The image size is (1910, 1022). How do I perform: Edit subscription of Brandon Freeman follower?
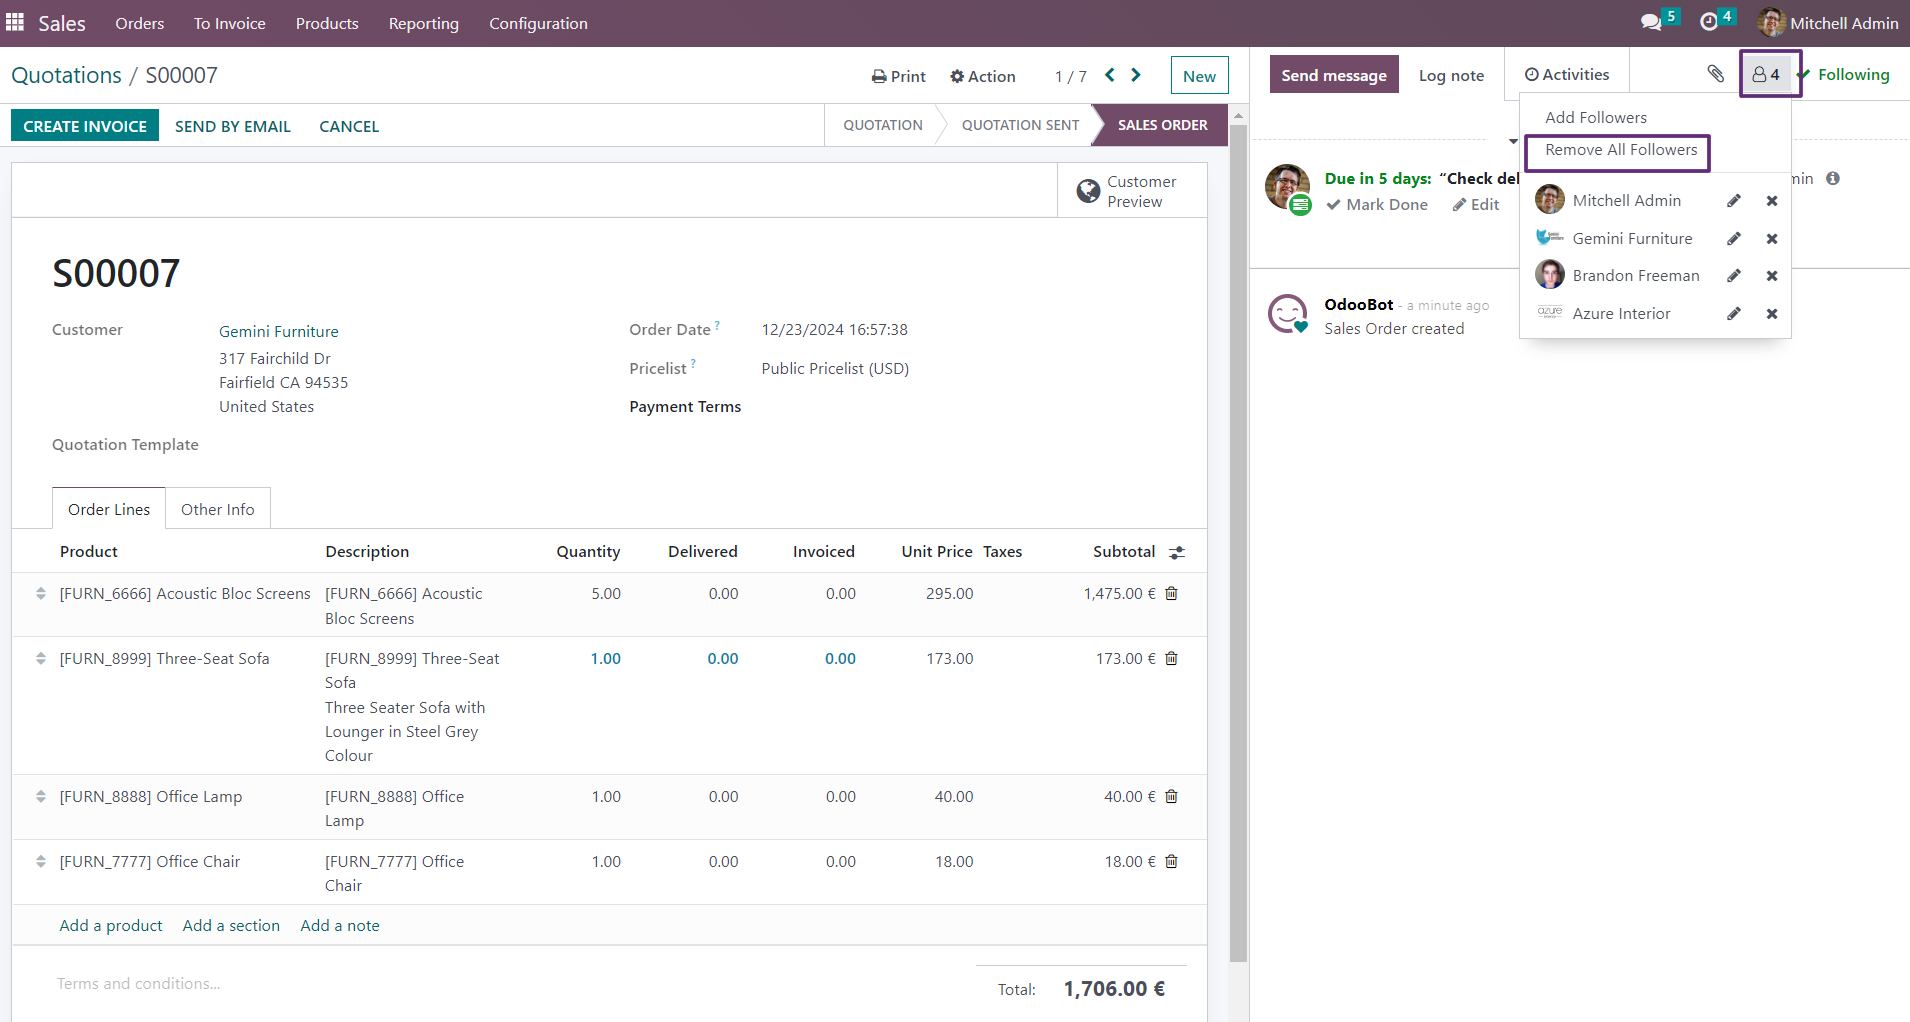pyautogui.click(x=1734, y=276)
